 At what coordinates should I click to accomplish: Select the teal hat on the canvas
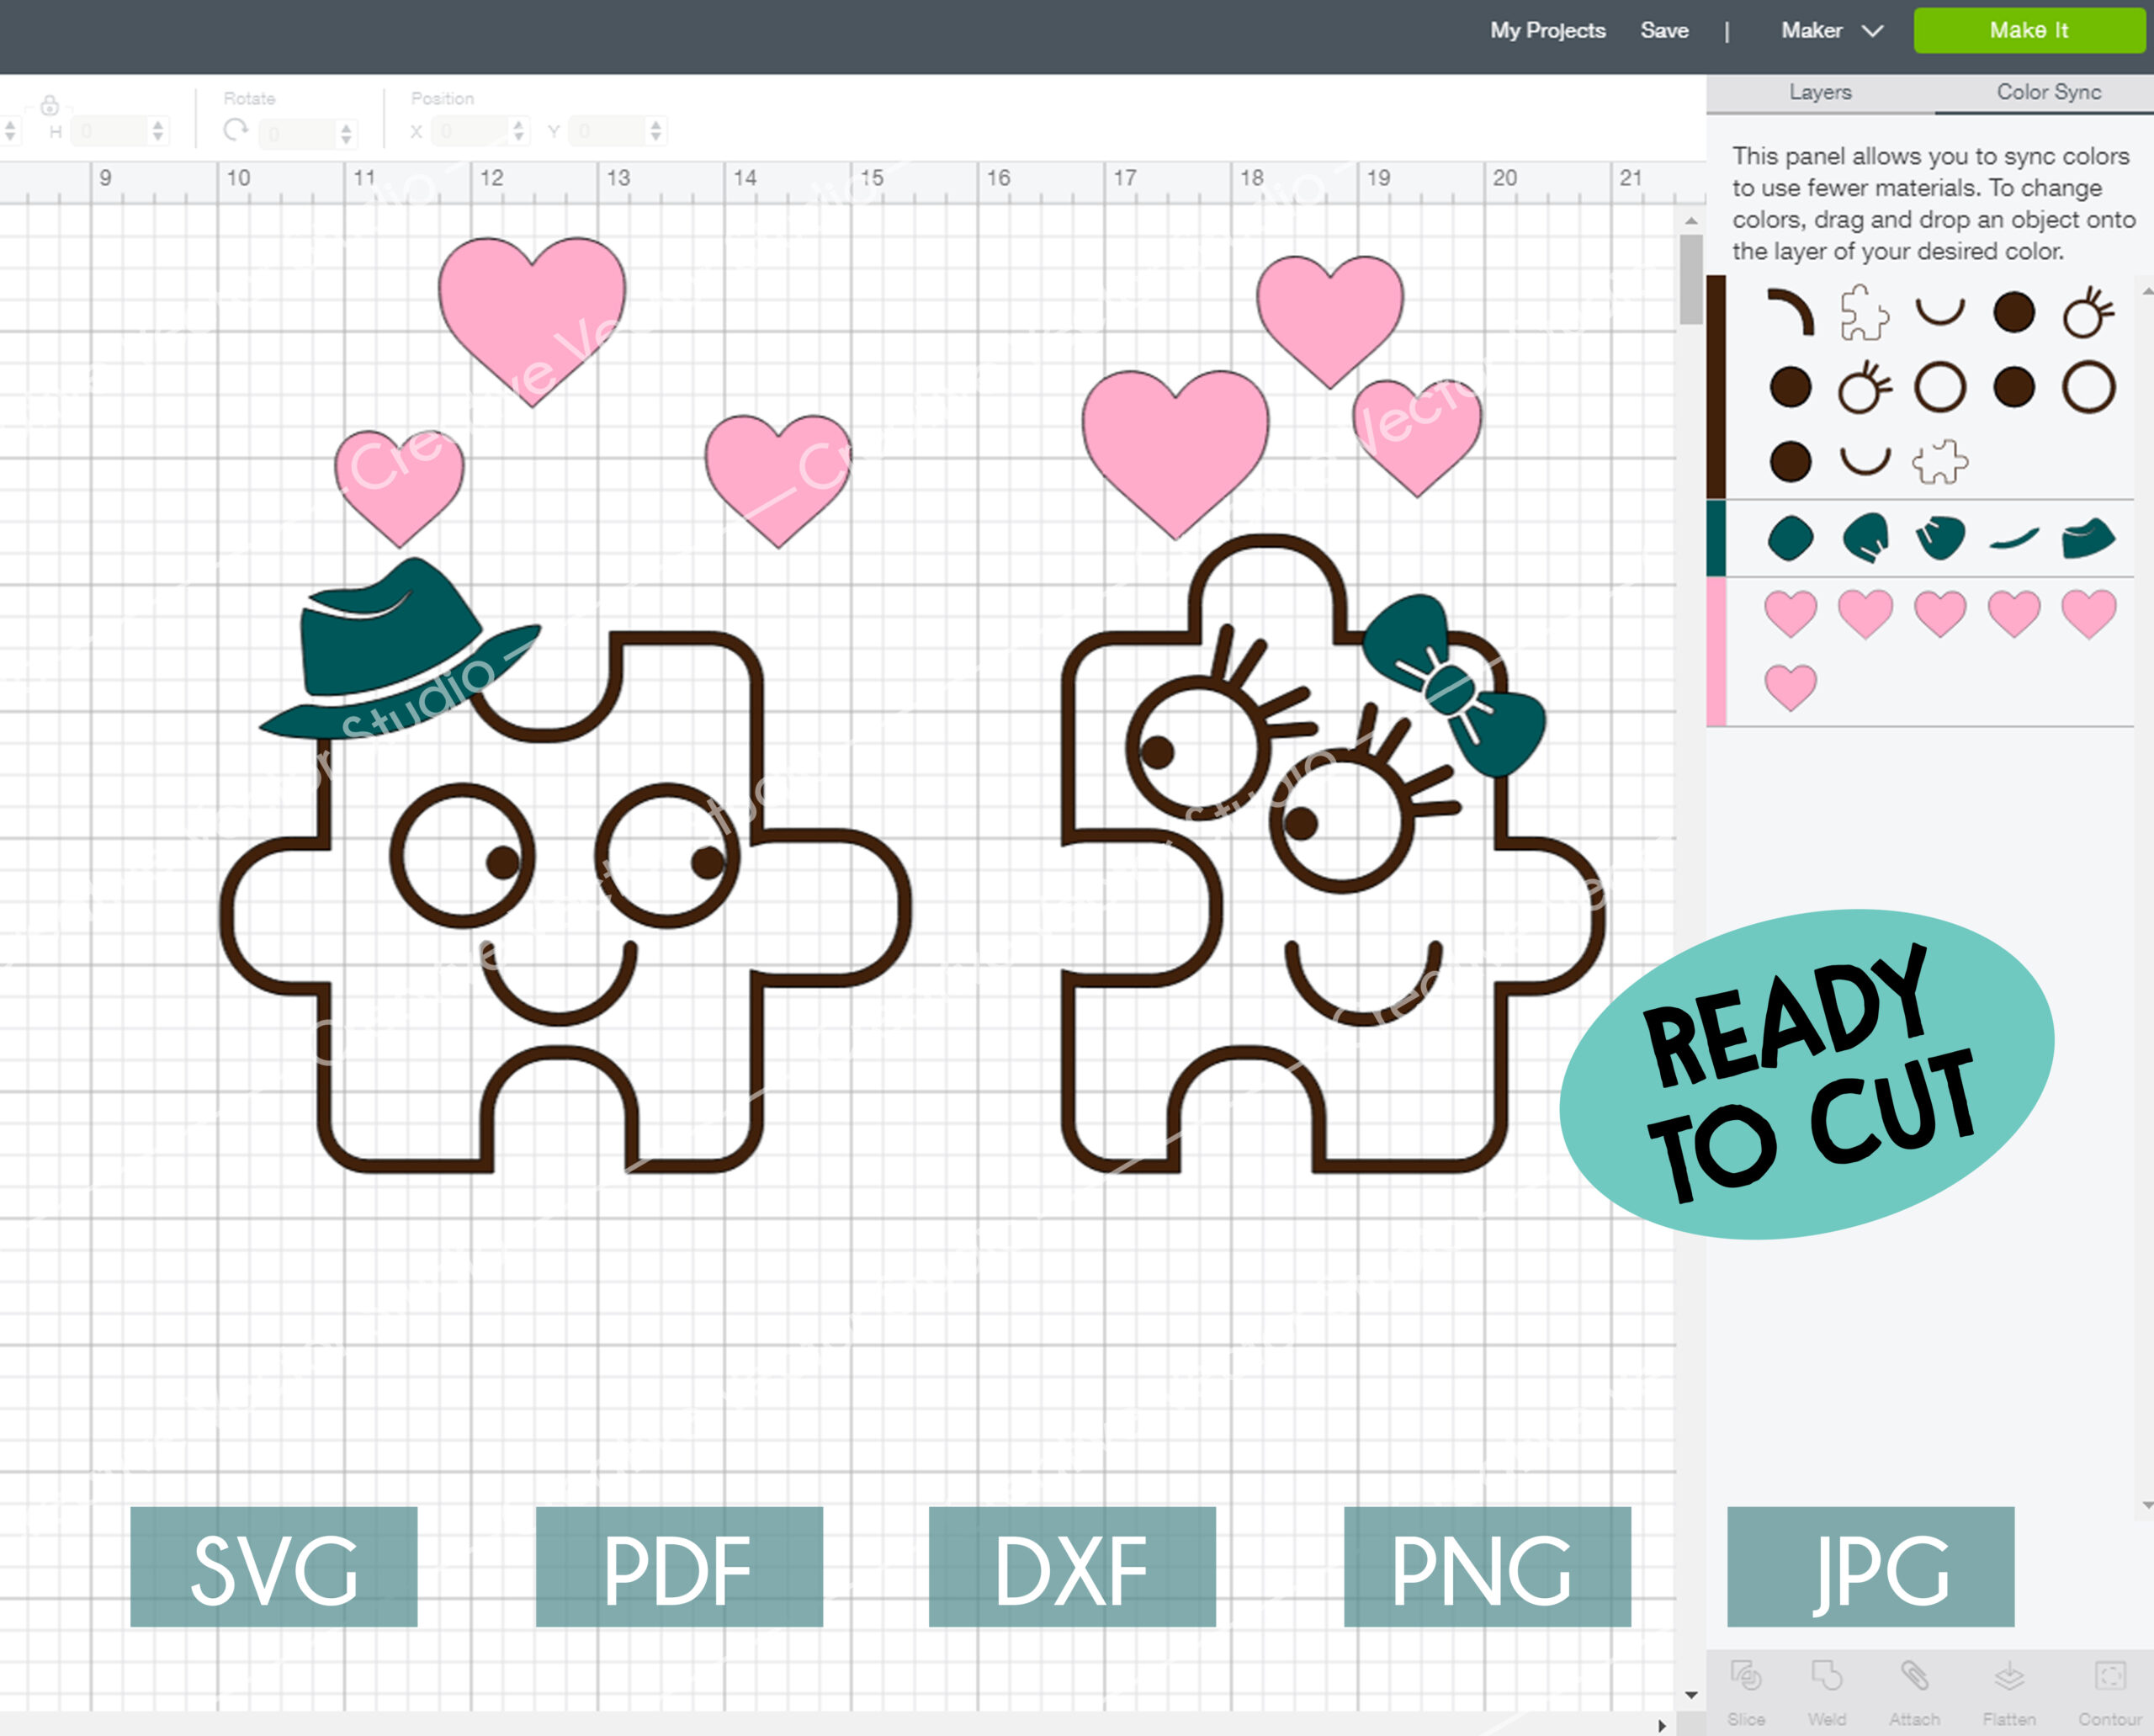pos(399,649)
